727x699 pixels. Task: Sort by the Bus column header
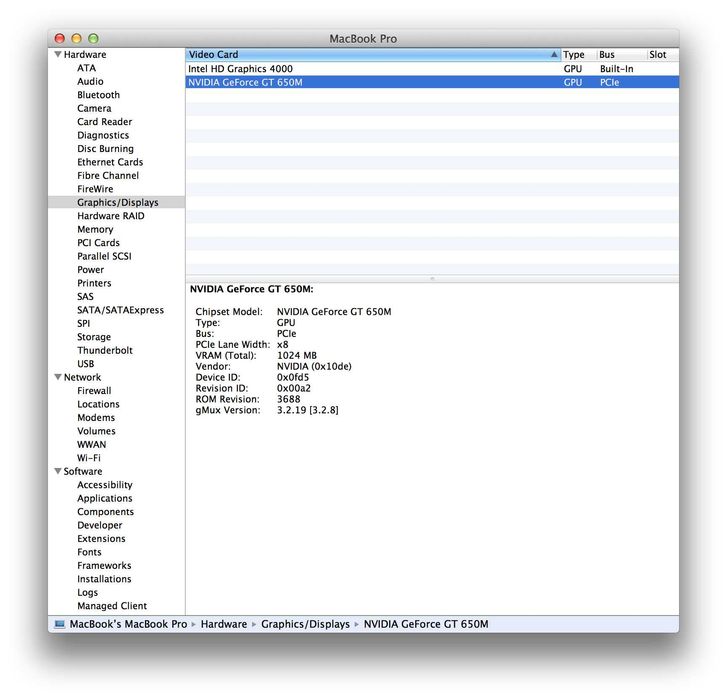click(621, 55)
